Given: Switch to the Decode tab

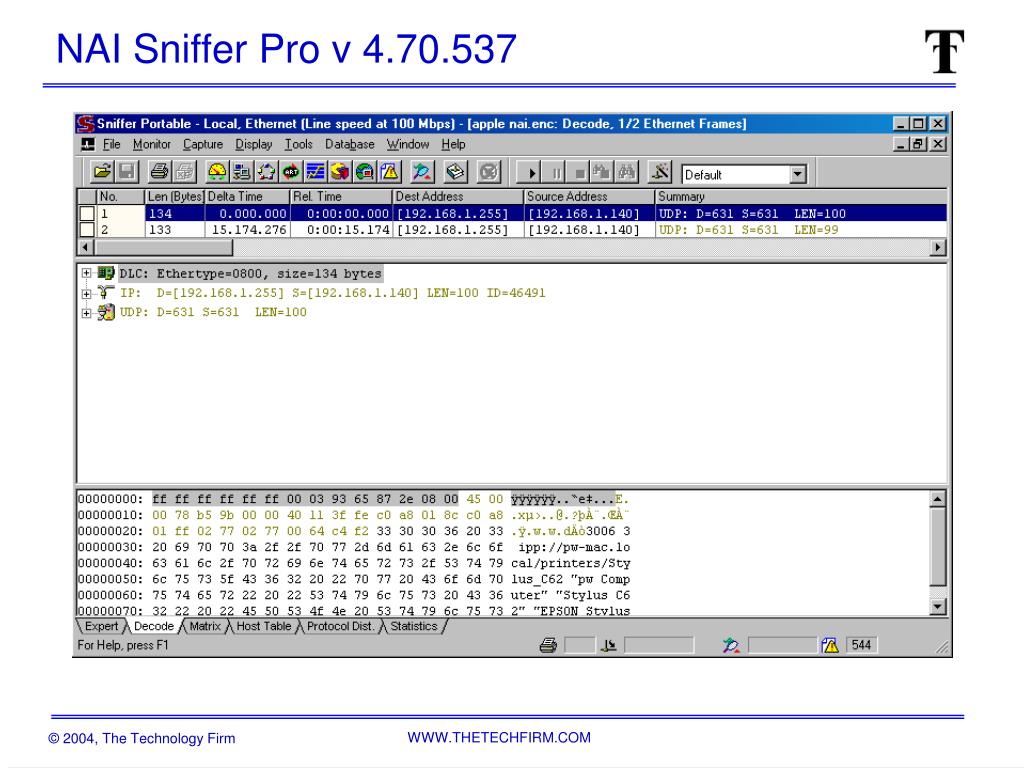Looking at the screenshot, I should (x=153, y=626).
